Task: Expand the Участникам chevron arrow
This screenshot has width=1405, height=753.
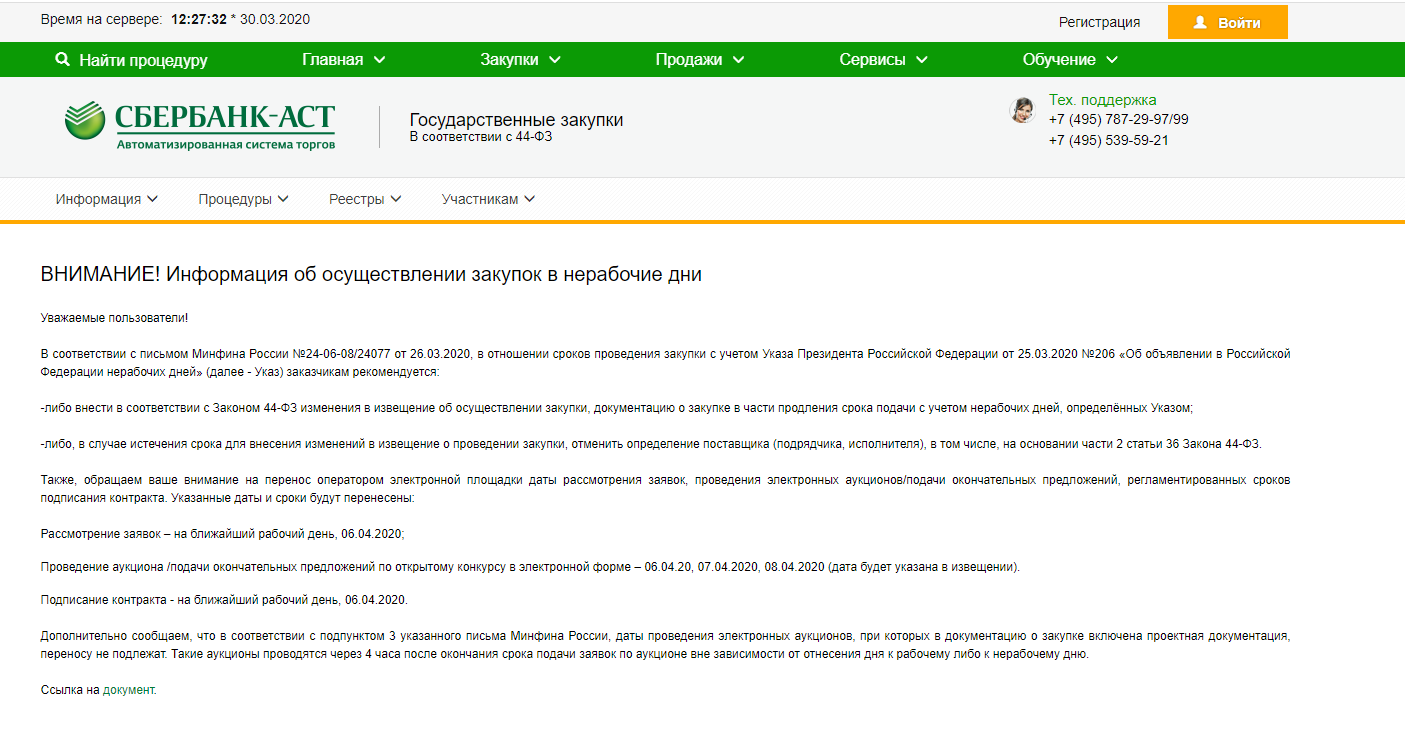Action: coord(530,199)
